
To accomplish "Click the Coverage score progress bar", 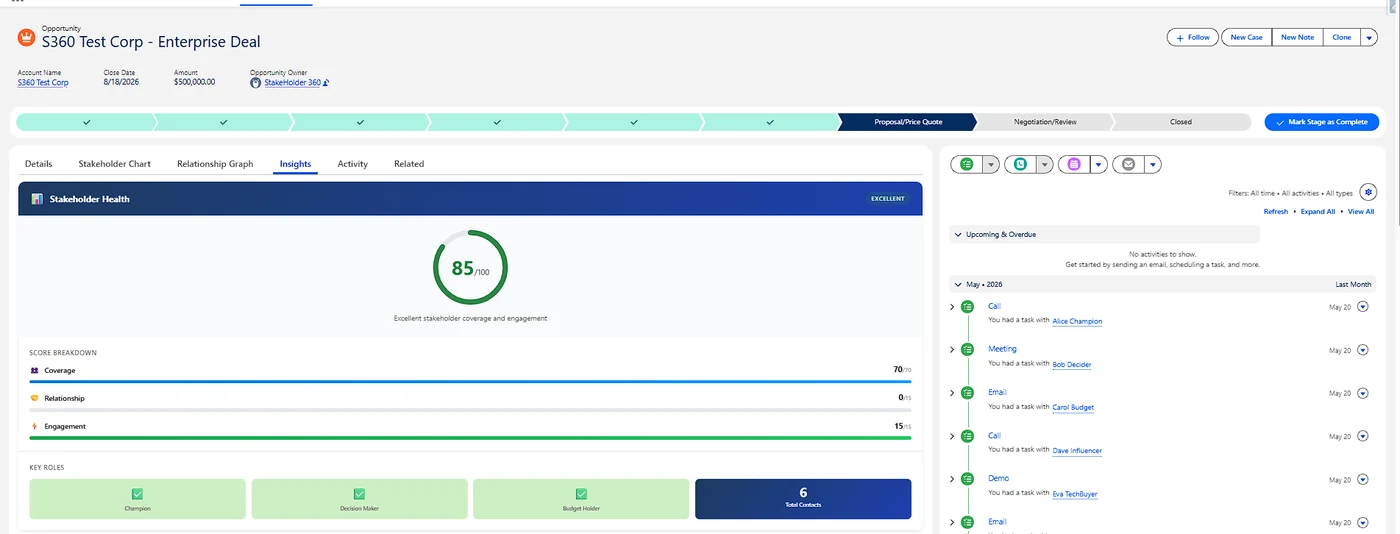I will pyautogui.click(x=470, y=382).
